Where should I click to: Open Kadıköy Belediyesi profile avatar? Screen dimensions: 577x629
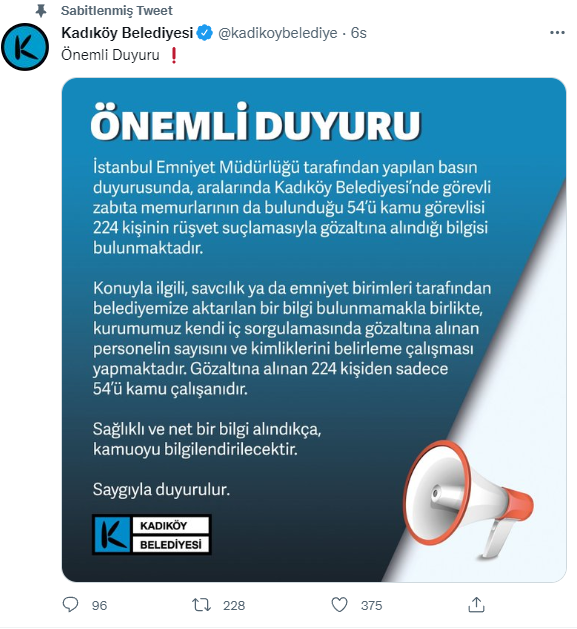click(25, 47)
